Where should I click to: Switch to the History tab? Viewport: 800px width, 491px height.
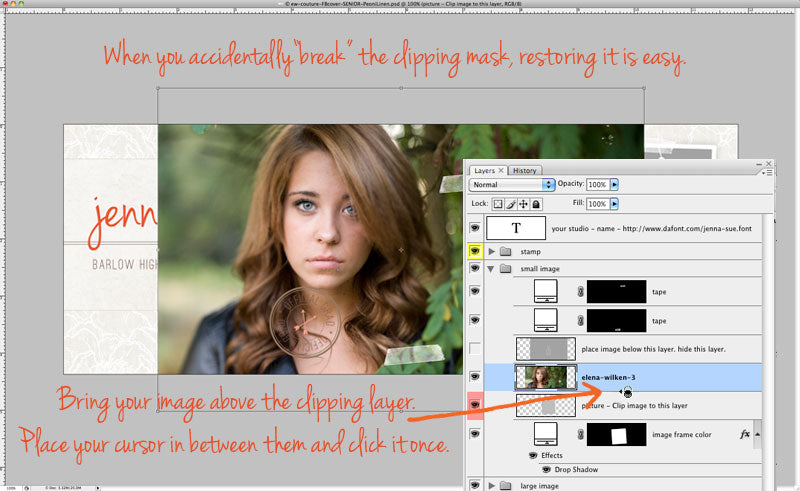526,170
